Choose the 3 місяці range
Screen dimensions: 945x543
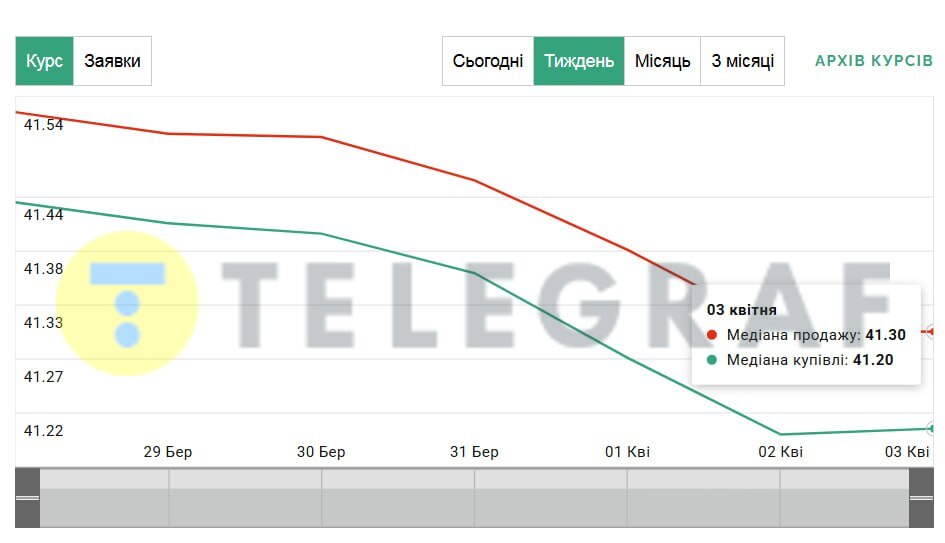click(x=742, y=61)
